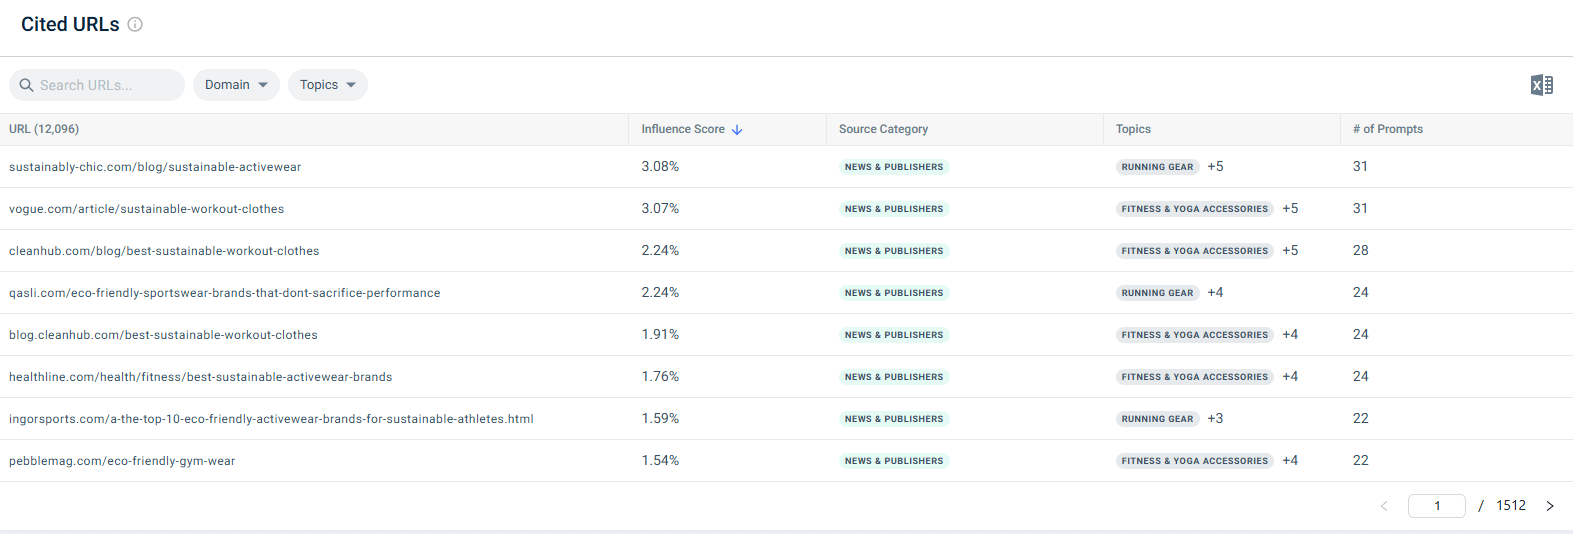Select the 1.76% influence score value
This screenshot has height=534, width=1573.
(x=660, y=377)
